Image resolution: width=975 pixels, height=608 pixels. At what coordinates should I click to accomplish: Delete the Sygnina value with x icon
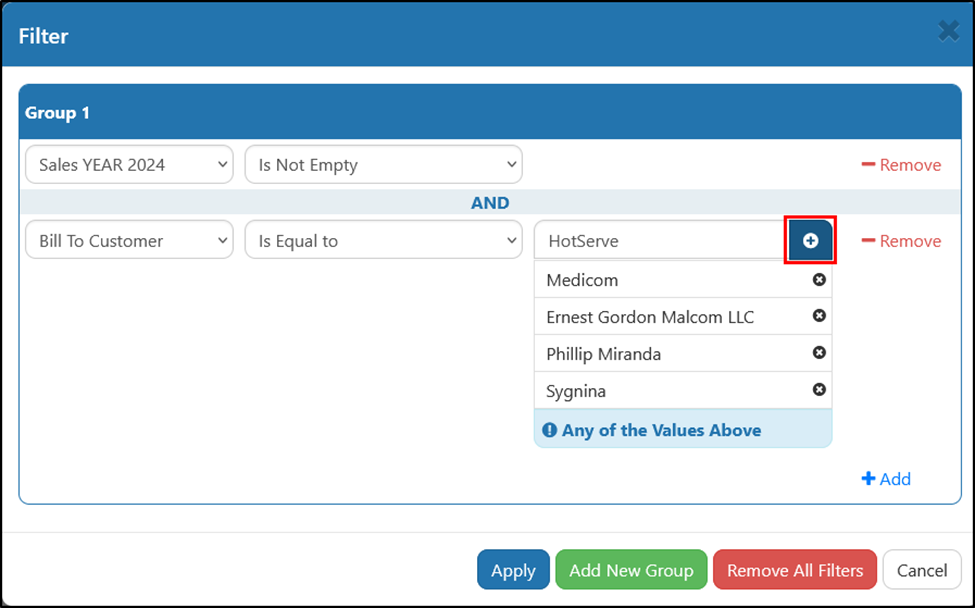(819, 389)
